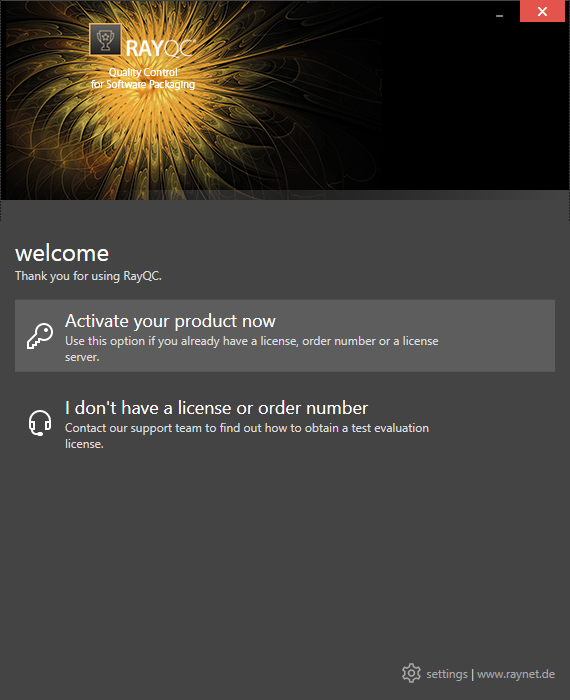570x700 pixels.
Task: Click the welcome heading
Action: point(62,253)
